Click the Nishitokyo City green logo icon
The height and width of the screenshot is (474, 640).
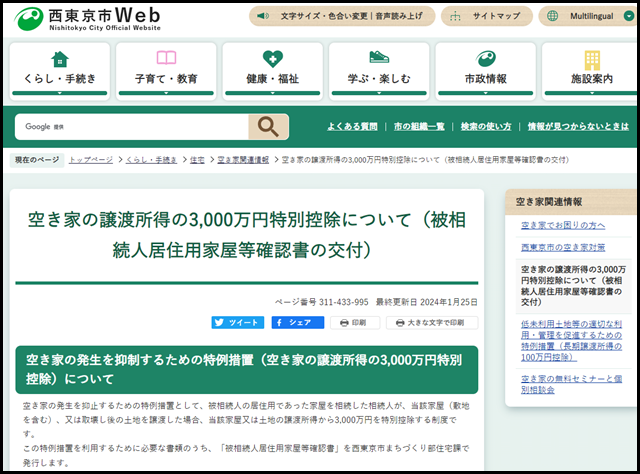coord(29,18)
